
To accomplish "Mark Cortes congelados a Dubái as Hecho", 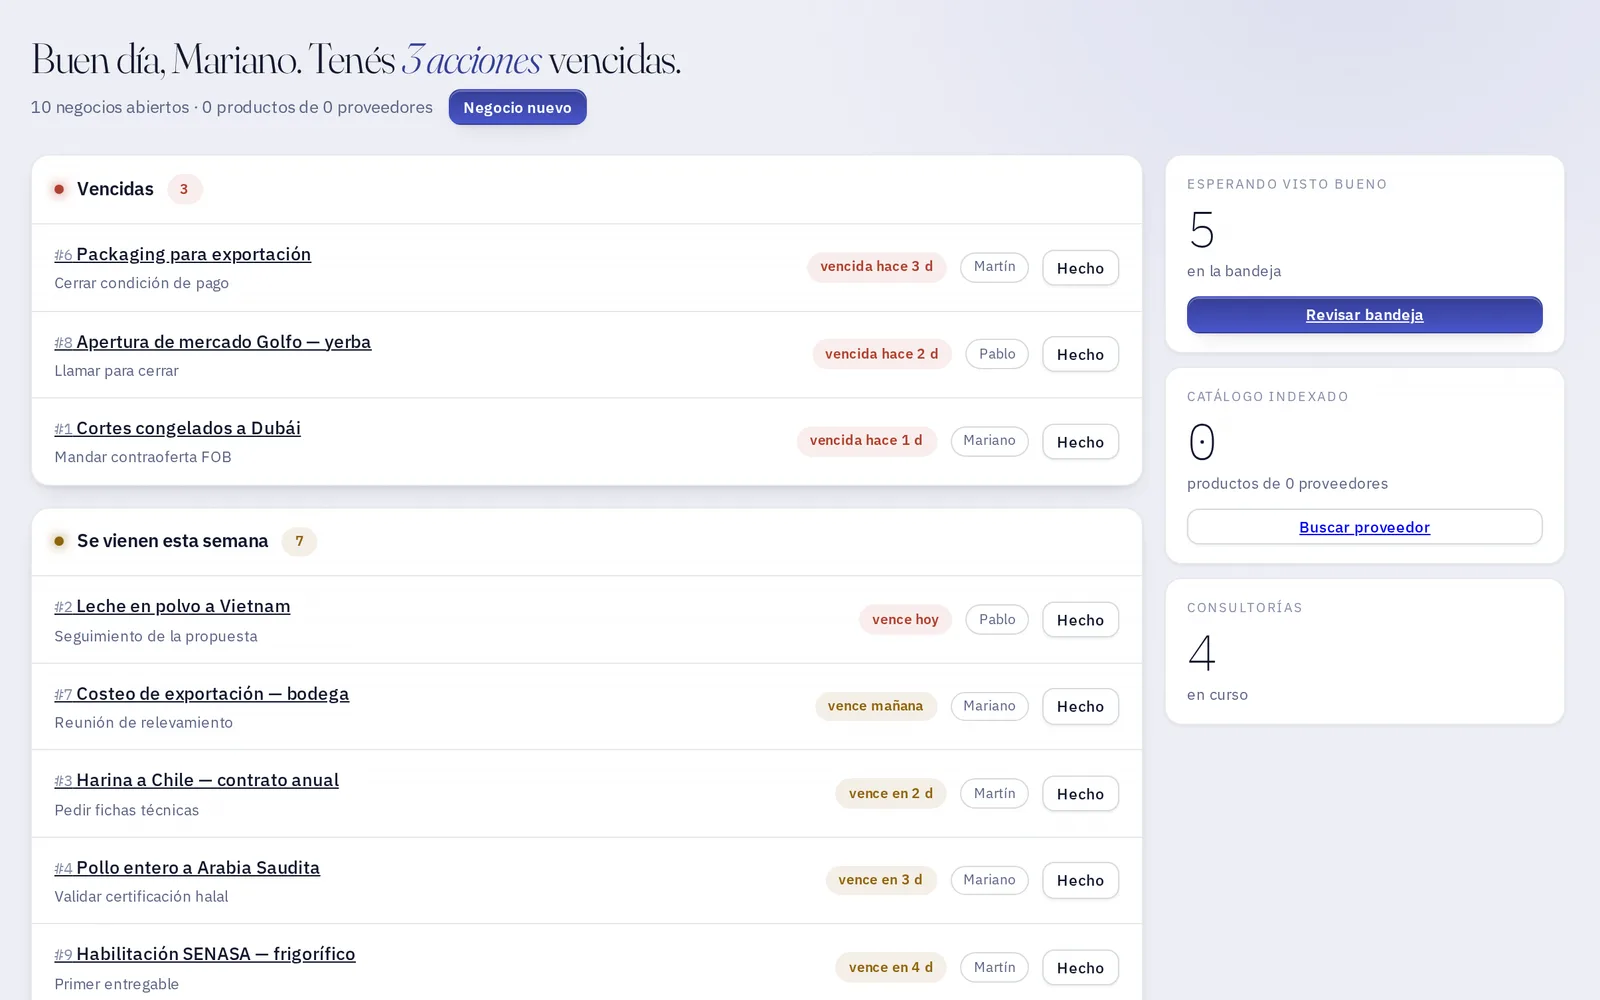I will (x=1080, y=442).
